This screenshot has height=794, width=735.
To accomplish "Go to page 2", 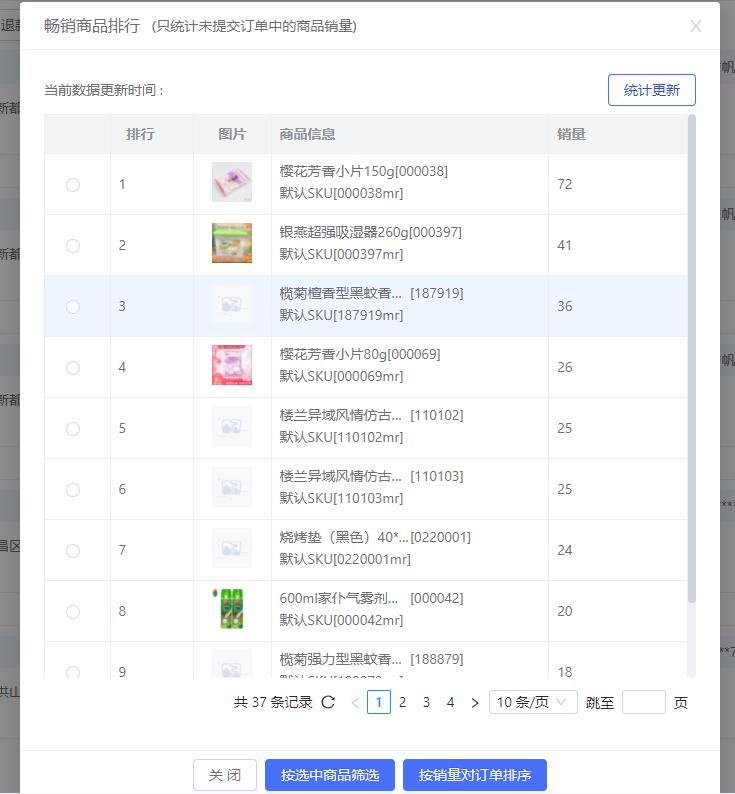I will [403, 702].
